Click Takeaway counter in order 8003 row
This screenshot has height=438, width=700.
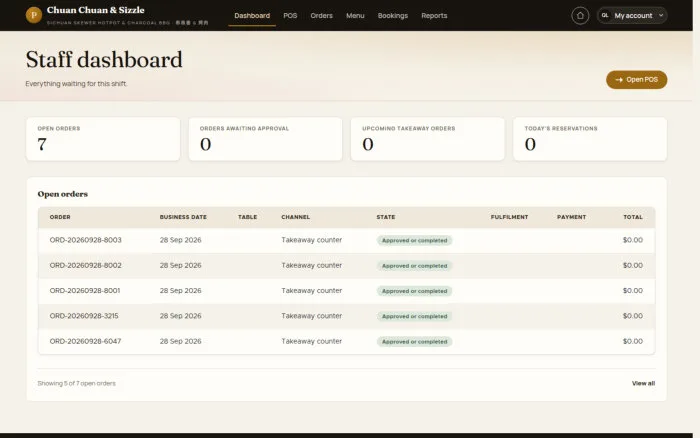[312, 240]
